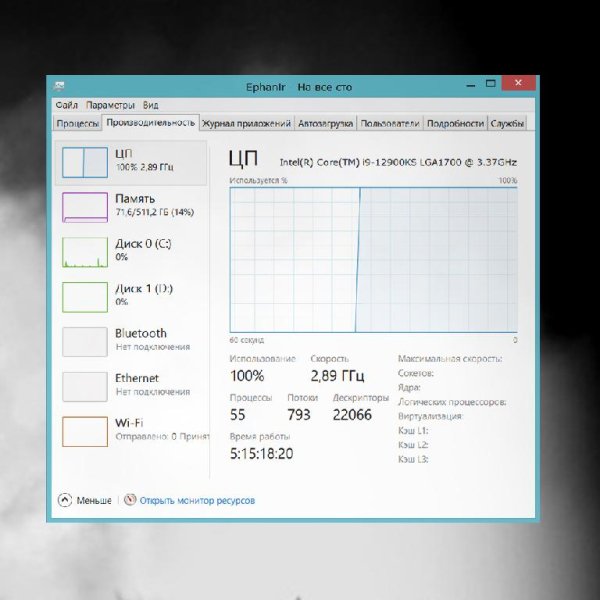Click the Используется % graph label
The height and width of the screenshot is (600, 600).
(258, 180)
